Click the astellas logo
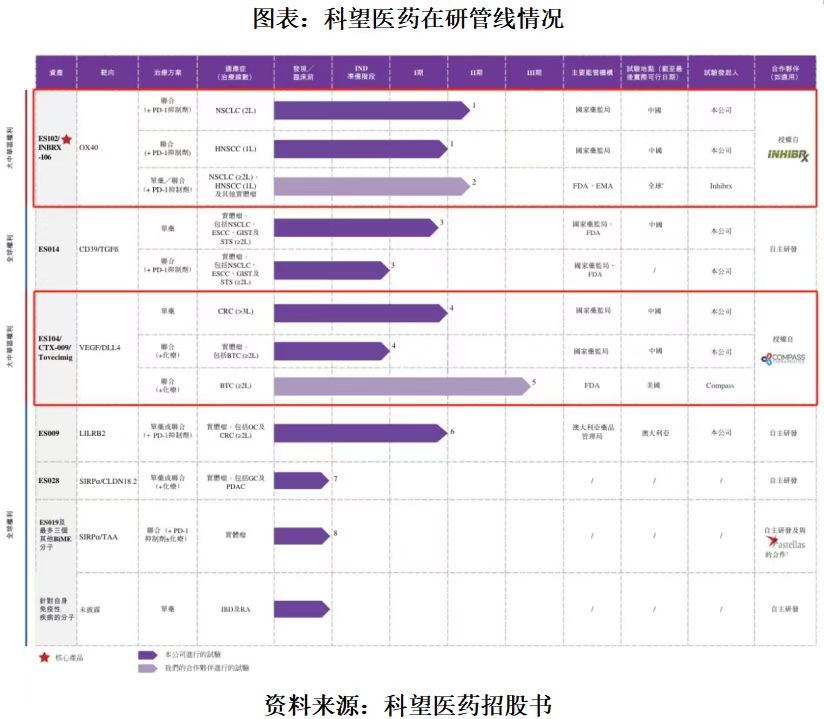 pyautogui.click(x=786, y=543)
